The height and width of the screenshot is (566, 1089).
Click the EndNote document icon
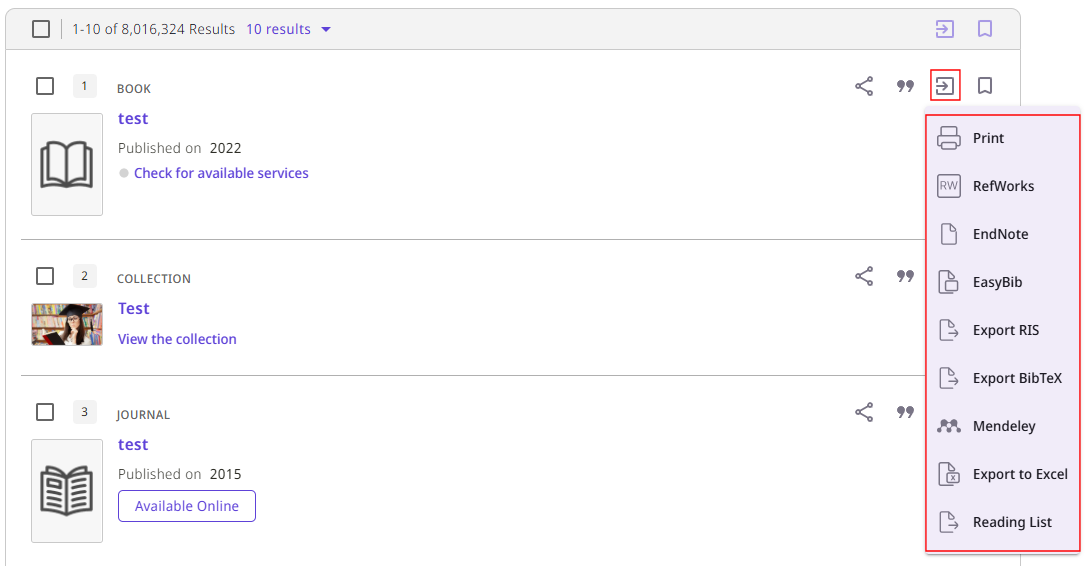(x=949, y=234)
